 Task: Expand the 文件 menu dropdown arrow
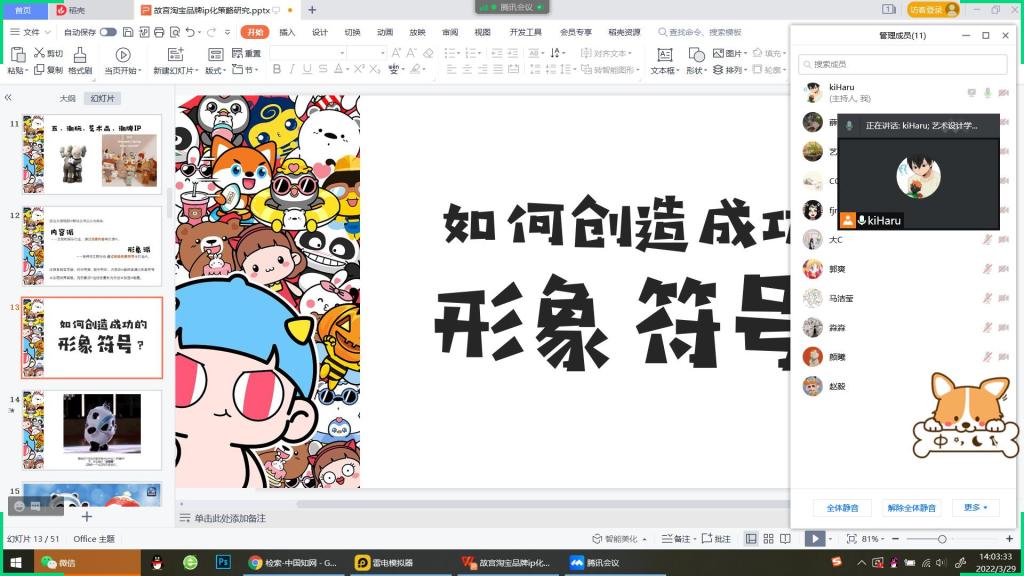pyautogui.click(x=48, y=32)
